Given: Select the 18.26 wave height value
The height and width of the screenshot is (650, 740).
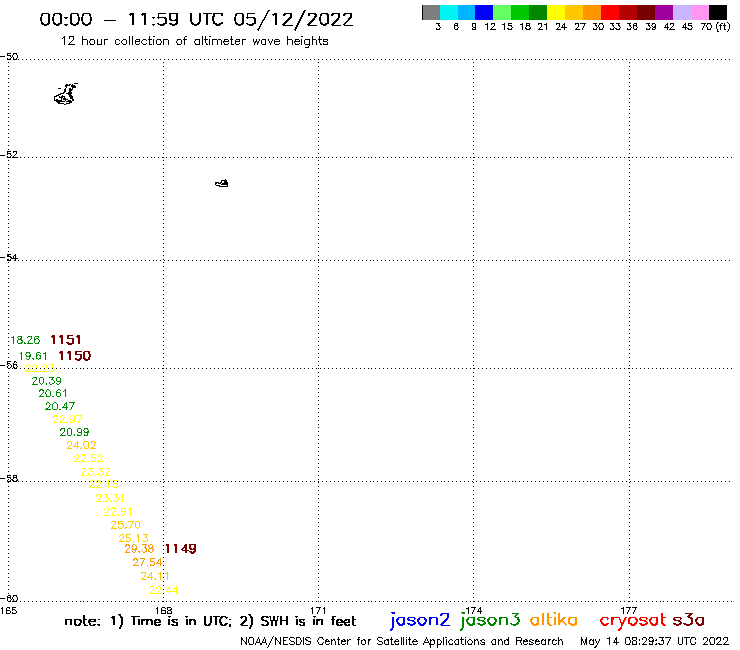Looking at the screenshot, I should (25, 340).
